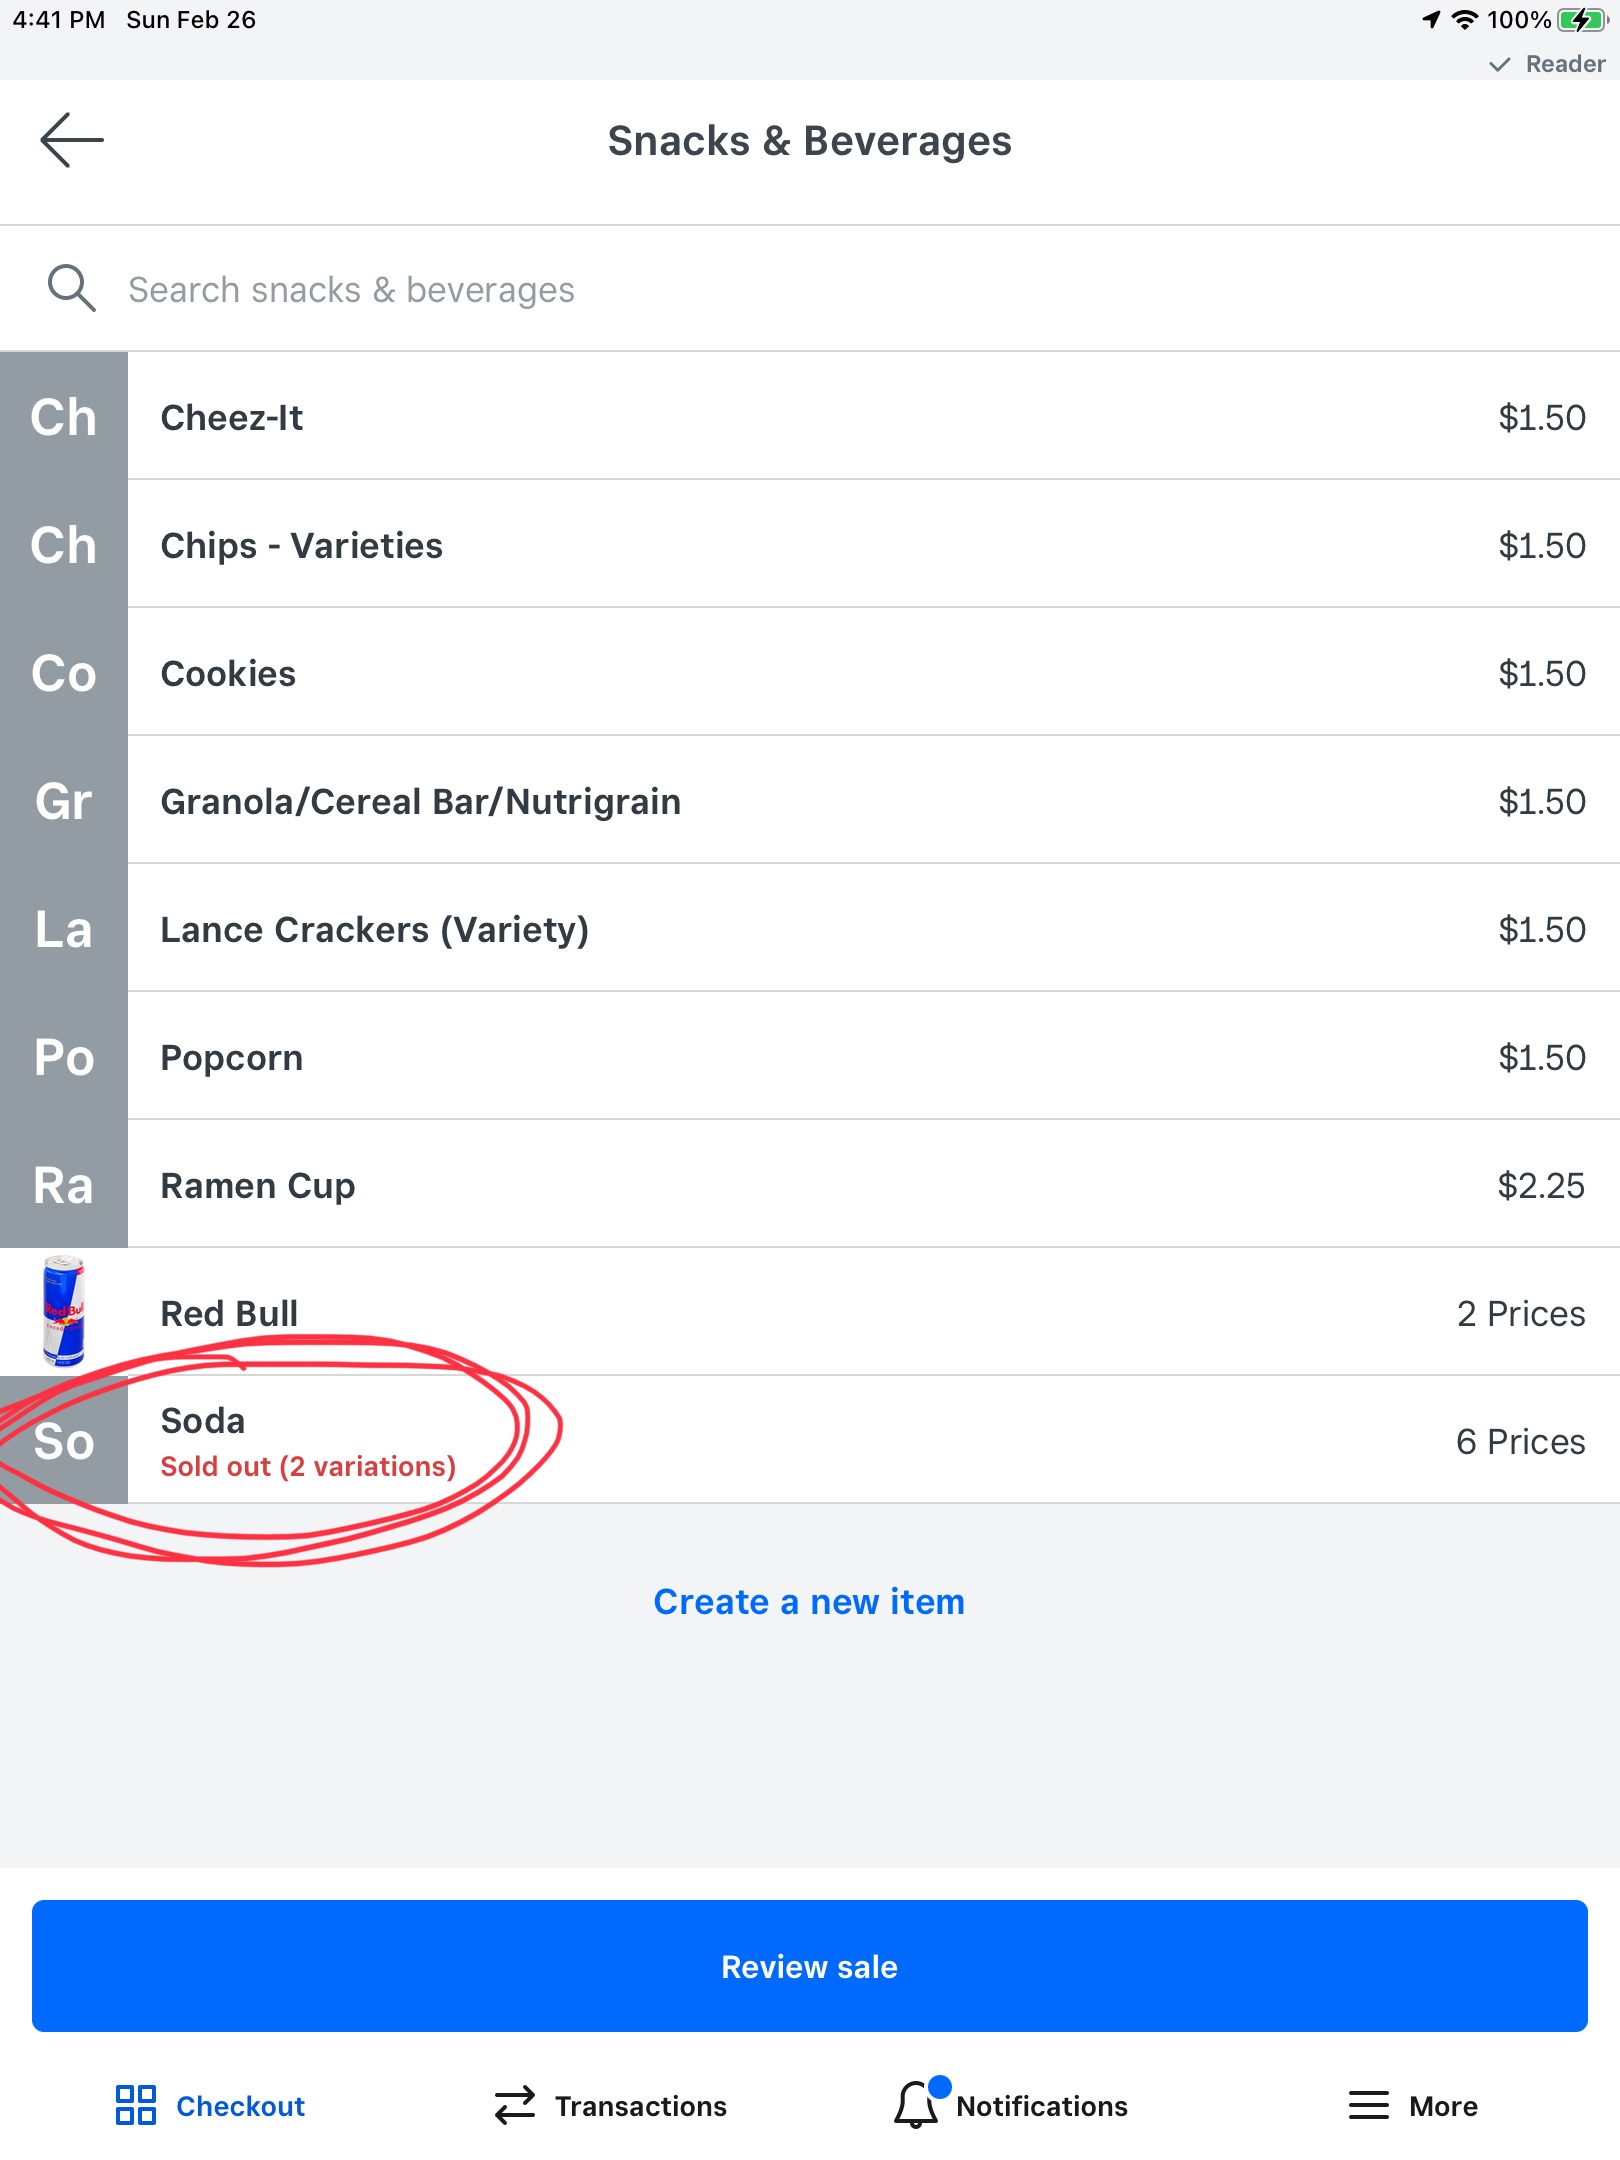Select the Notifications tab label
The height and width of the screenshot is (2160, 1620).
tap(1042, 2106)
